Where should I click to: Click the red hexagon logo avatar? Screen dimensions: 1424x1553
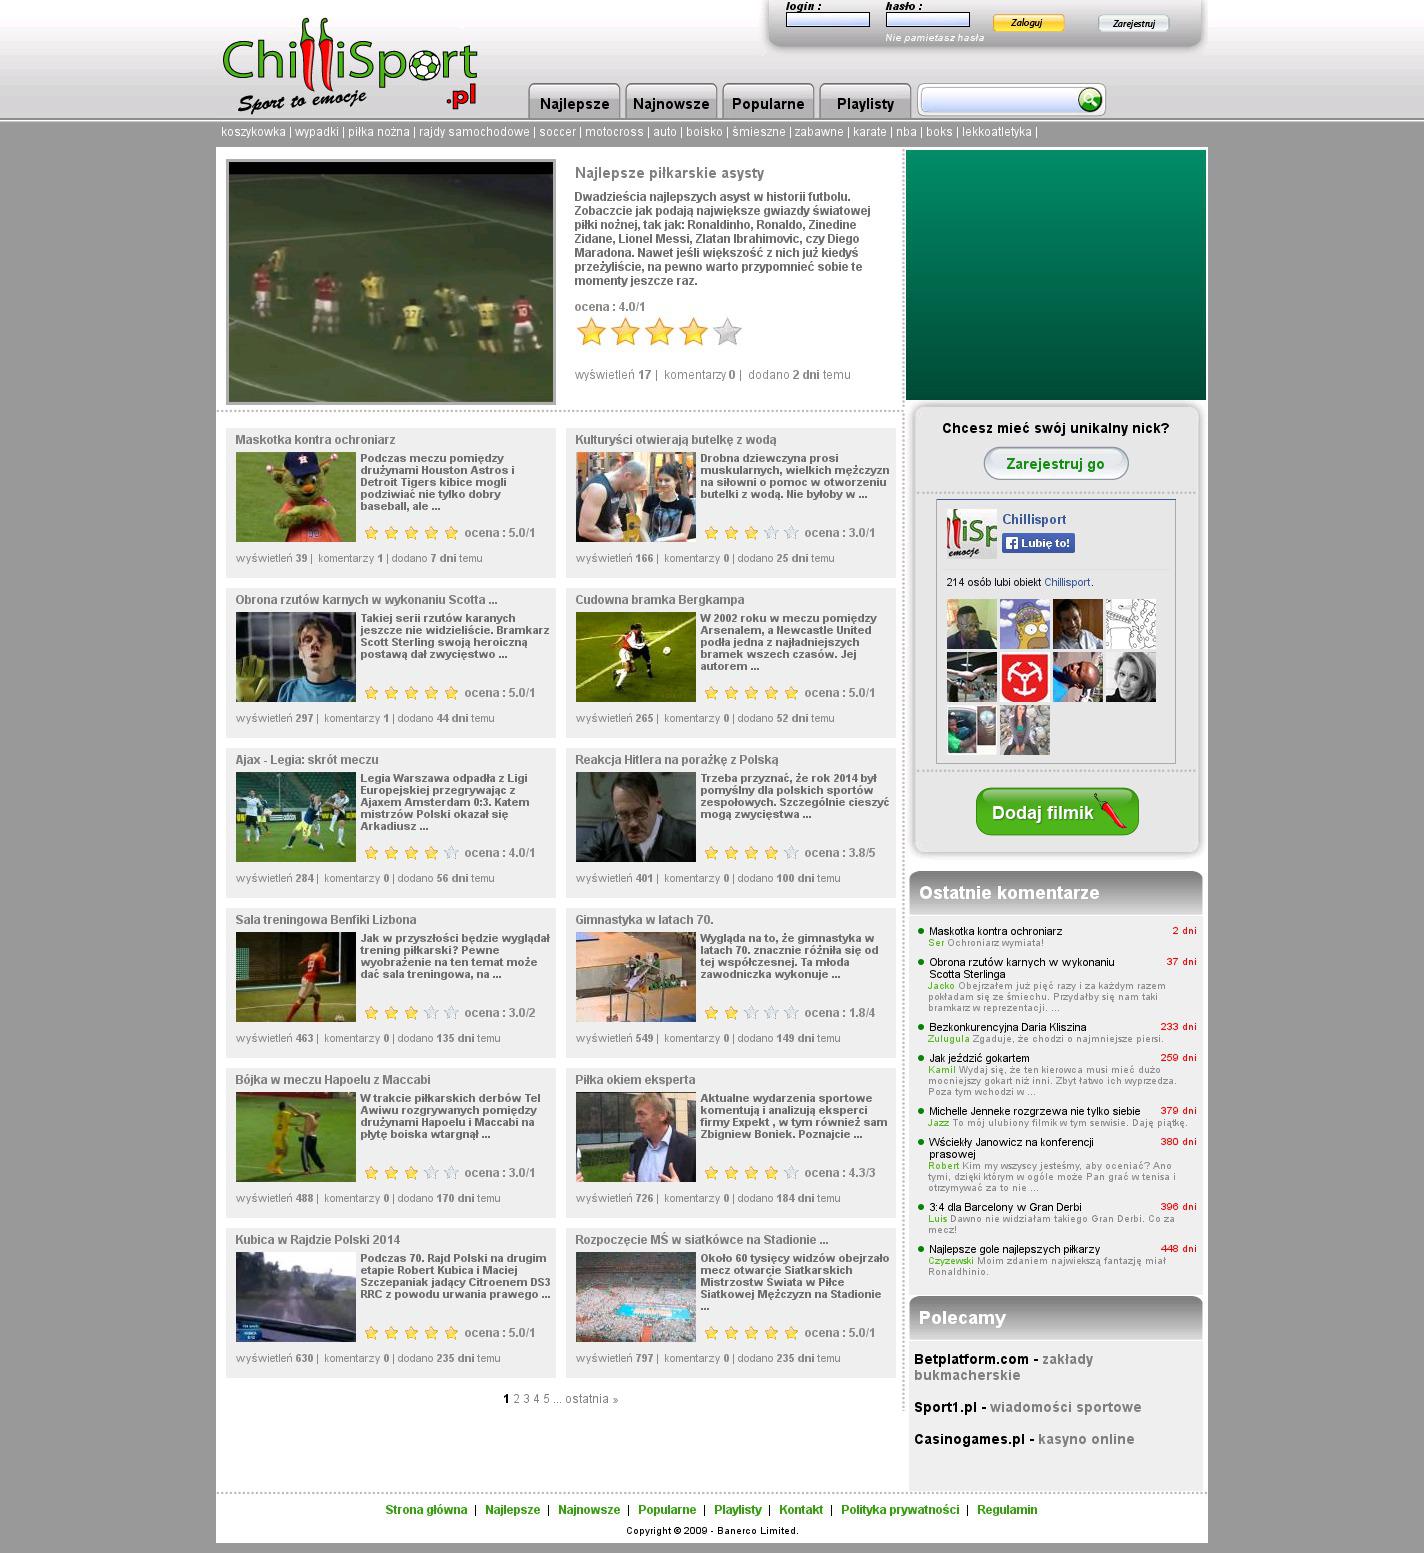(x=1024, y=677)
